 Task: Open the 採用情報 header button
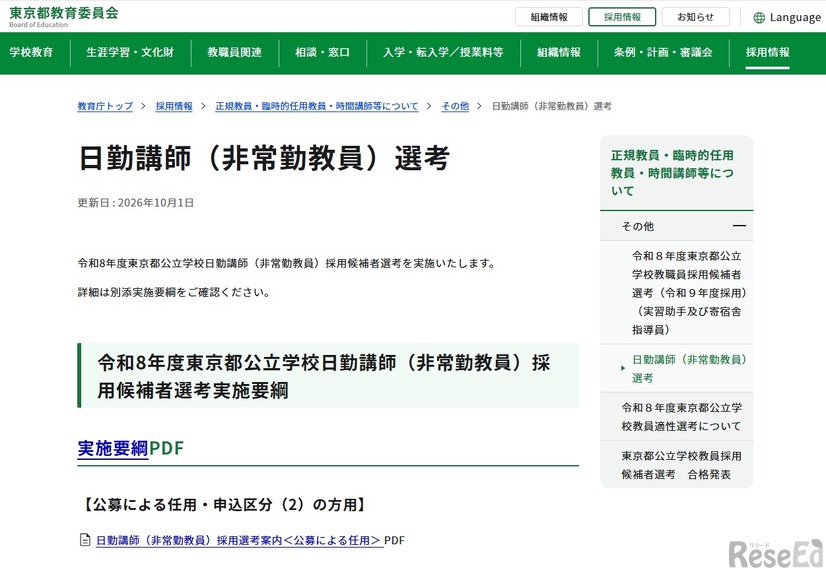(622, 17)
